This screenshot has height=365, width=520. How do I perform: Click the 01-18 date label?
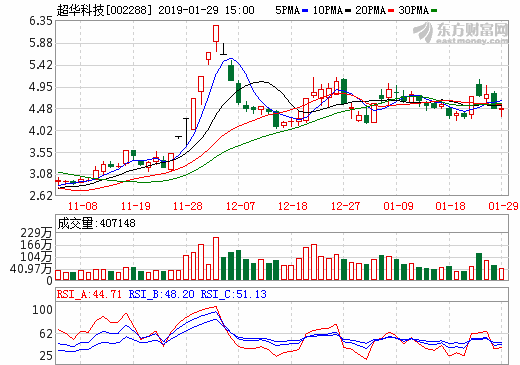(x=450, y=206)
